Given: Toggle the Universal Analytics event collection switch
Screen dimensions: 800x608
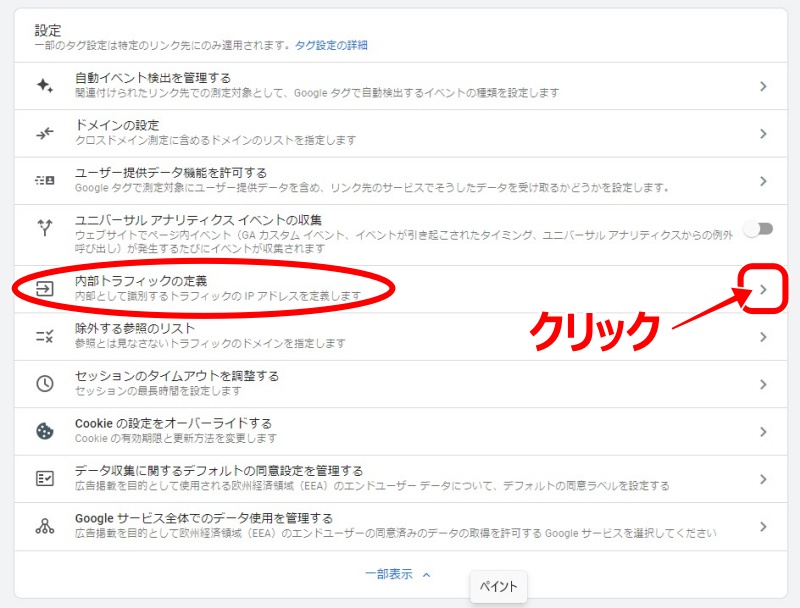Looking at the screenshot, I should point(758,229).
